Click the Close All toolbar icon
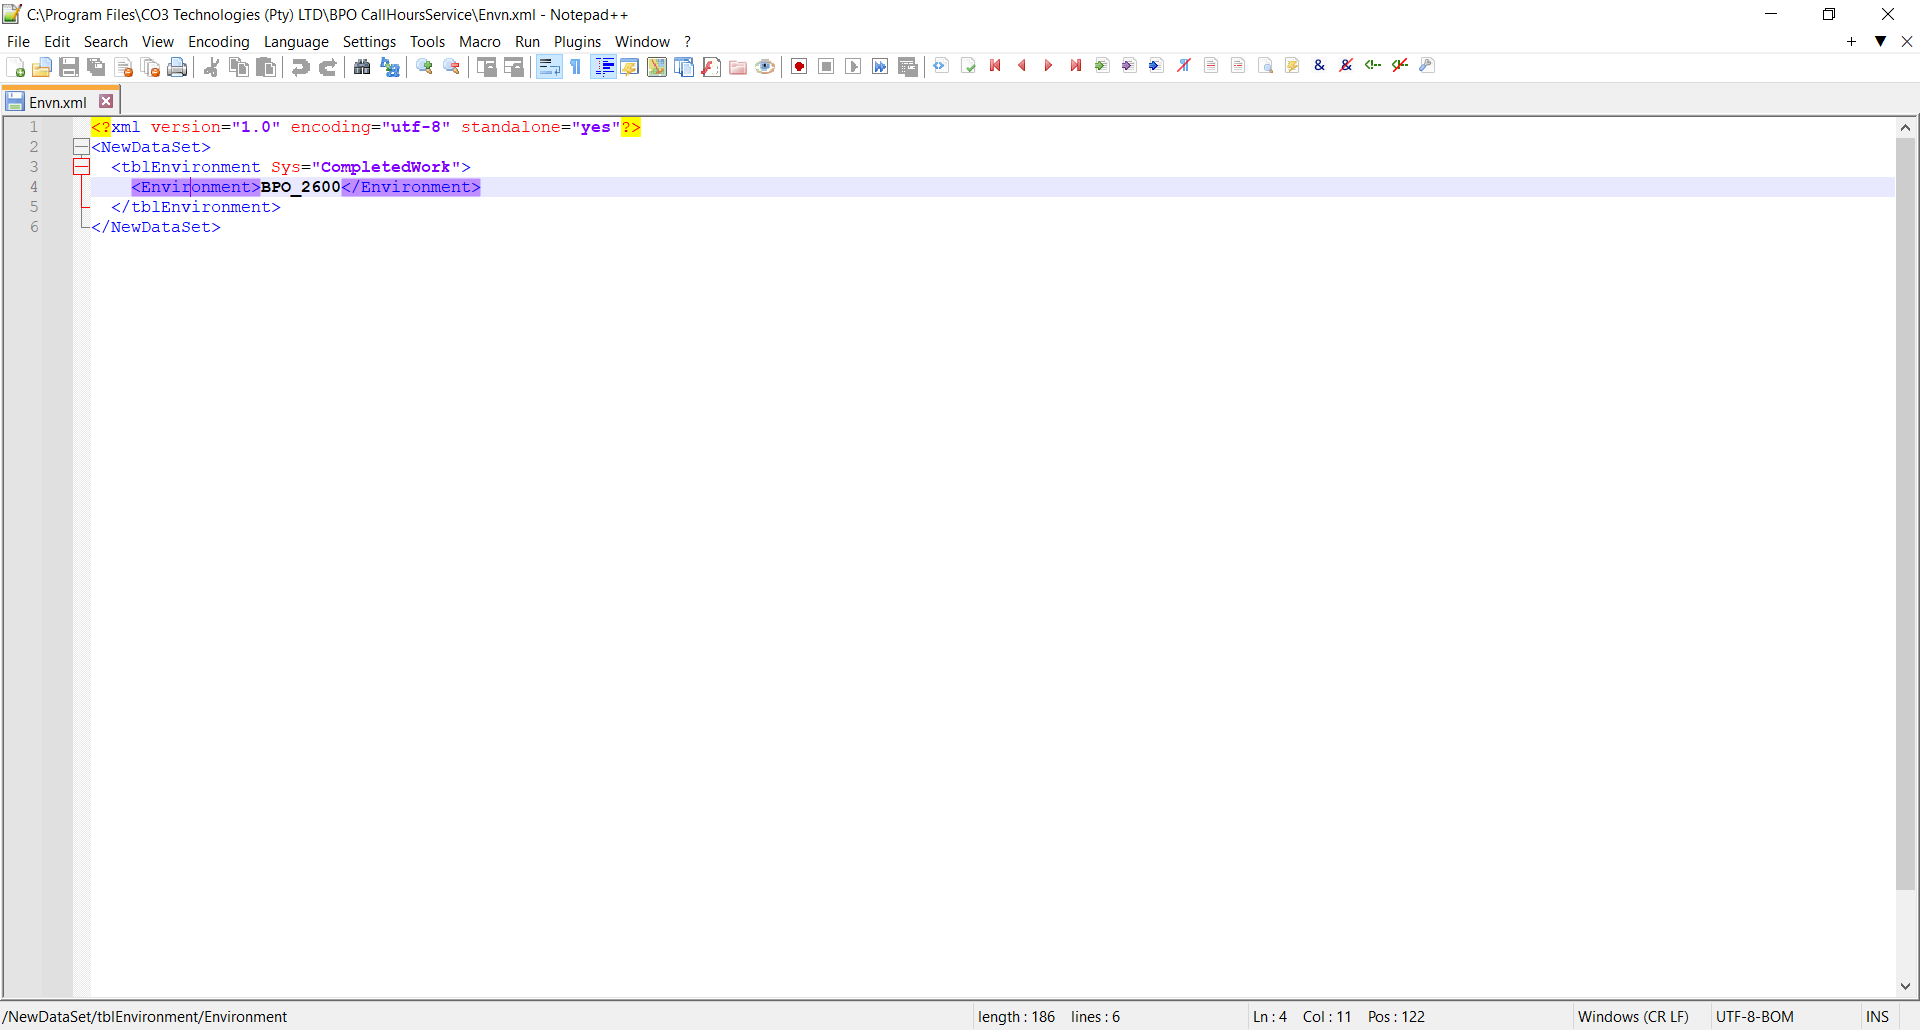This screenshot has width=1920, height=1030. (x=151, y=67)
